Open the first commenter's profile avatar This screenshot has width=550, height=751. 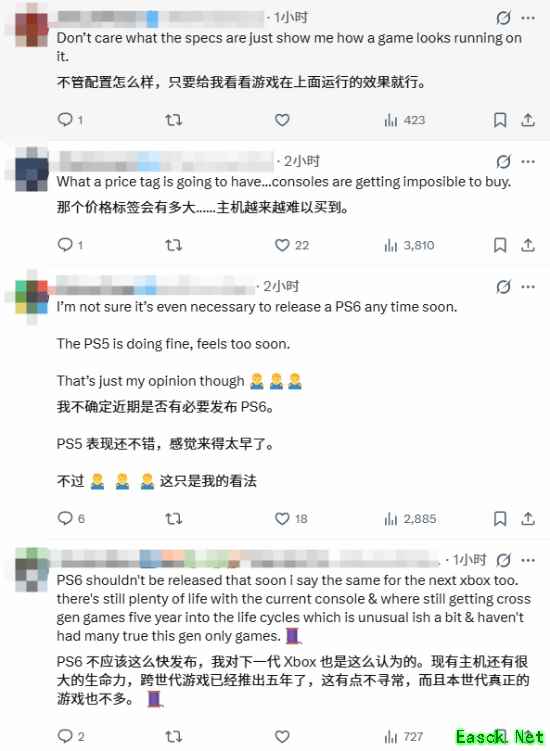click(x=32, y=27)
